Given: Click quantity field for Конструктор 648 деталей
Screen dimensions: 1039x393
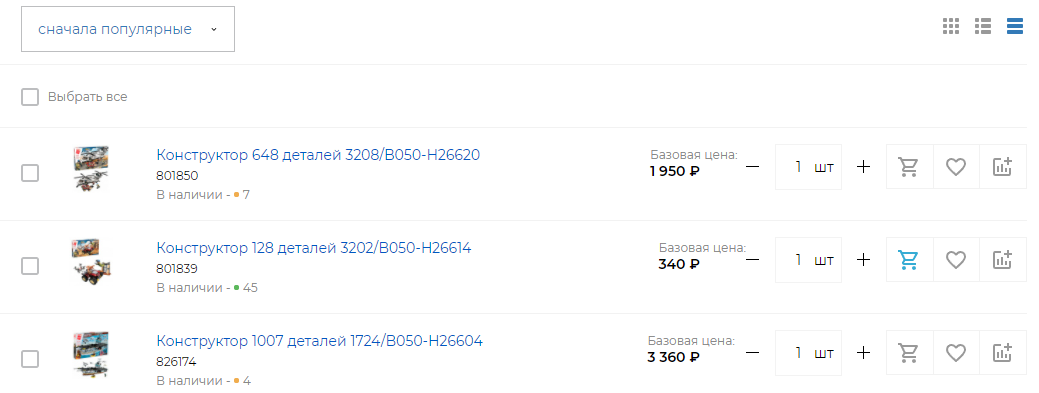Looking at the screenshot, I should (808, 167).
